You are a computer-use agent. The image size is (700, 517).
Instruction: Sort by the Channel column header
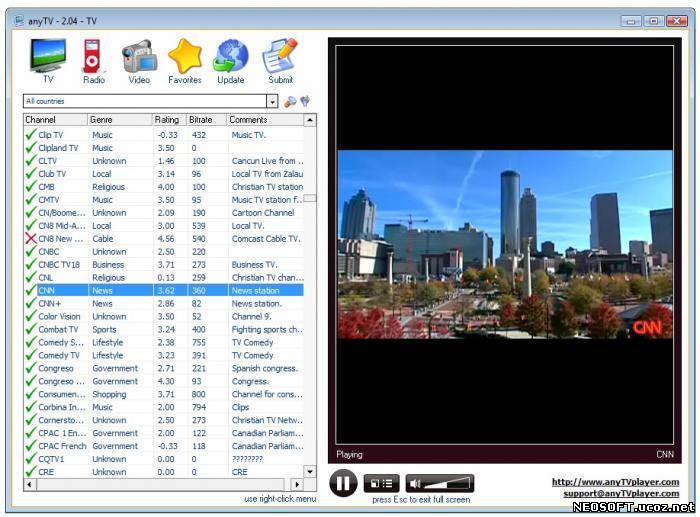pyautogui.click(x=55, y=120)
